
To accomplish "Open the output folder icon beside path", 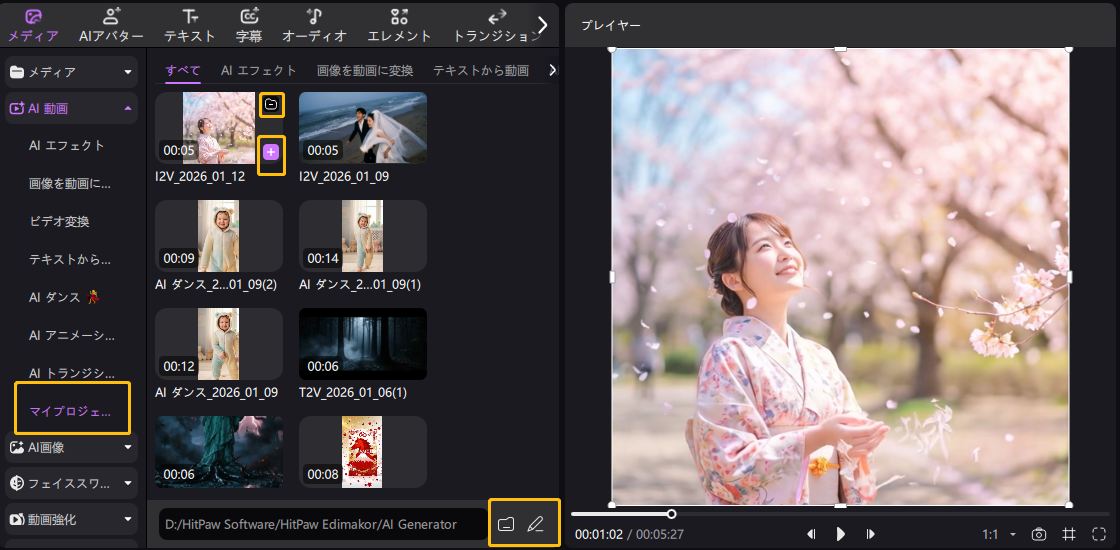I will [506, 524].
